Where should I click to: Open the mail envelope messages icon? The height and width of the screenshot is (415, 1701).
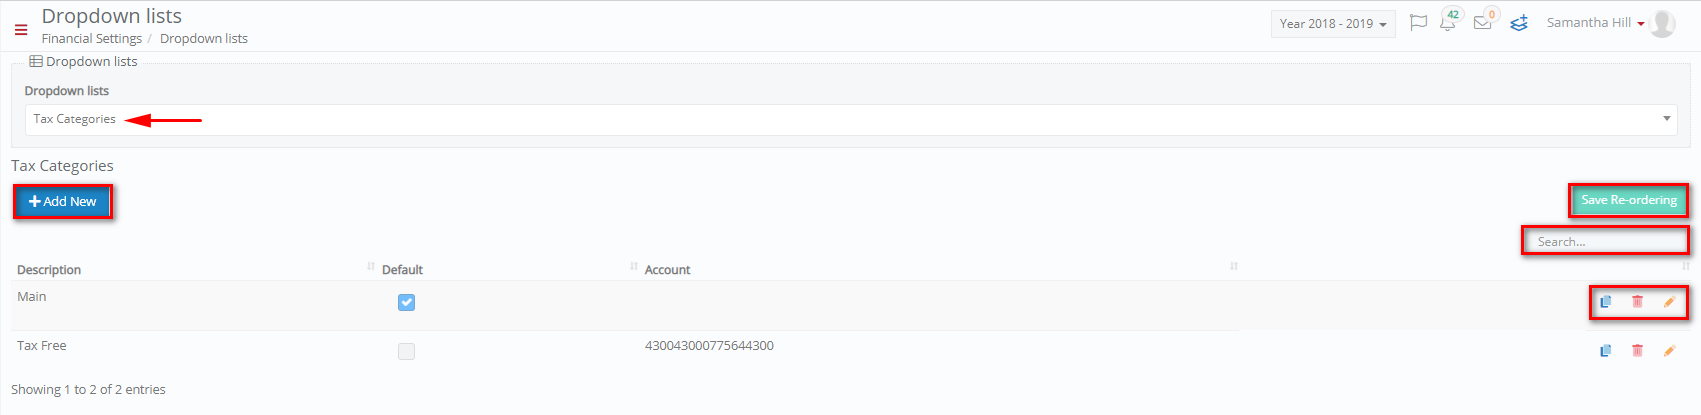(x=1483, y=22)
